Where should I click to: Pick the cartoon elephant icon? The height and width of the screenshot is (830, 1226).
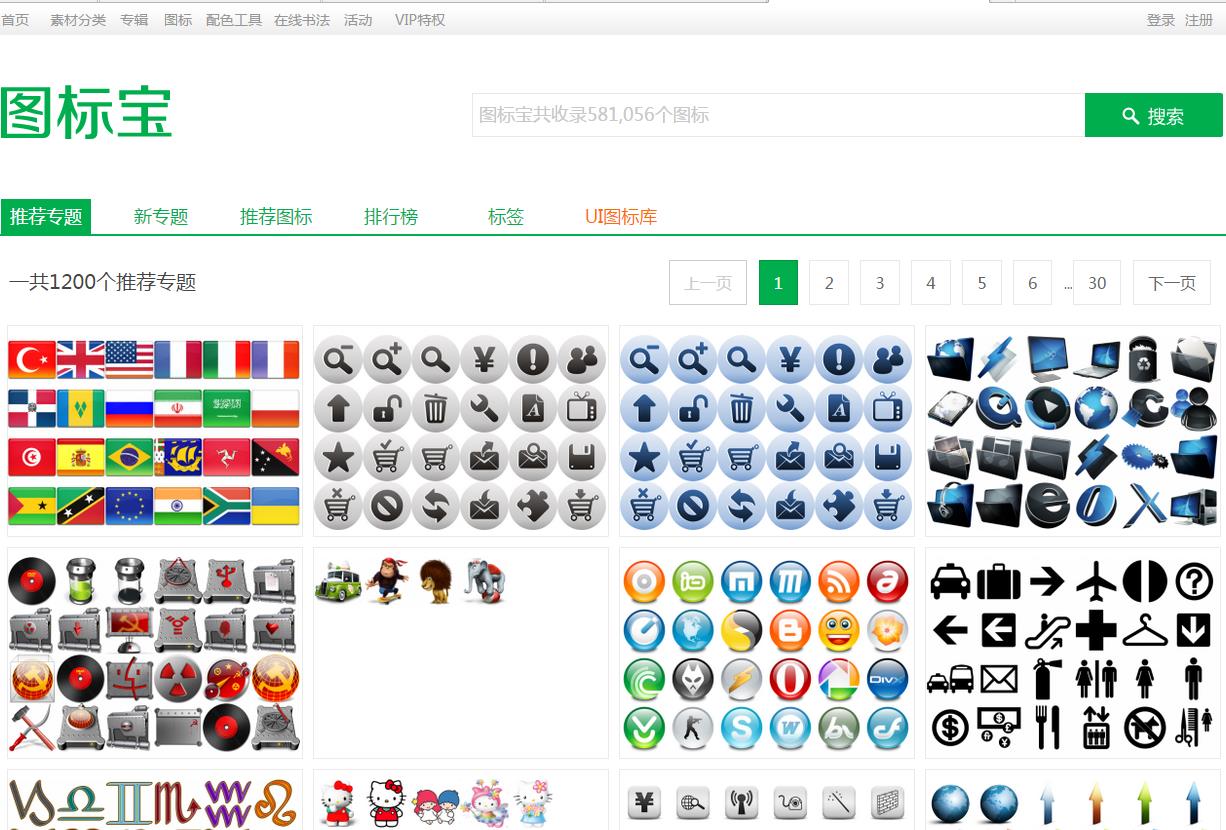tap(485, 582)
